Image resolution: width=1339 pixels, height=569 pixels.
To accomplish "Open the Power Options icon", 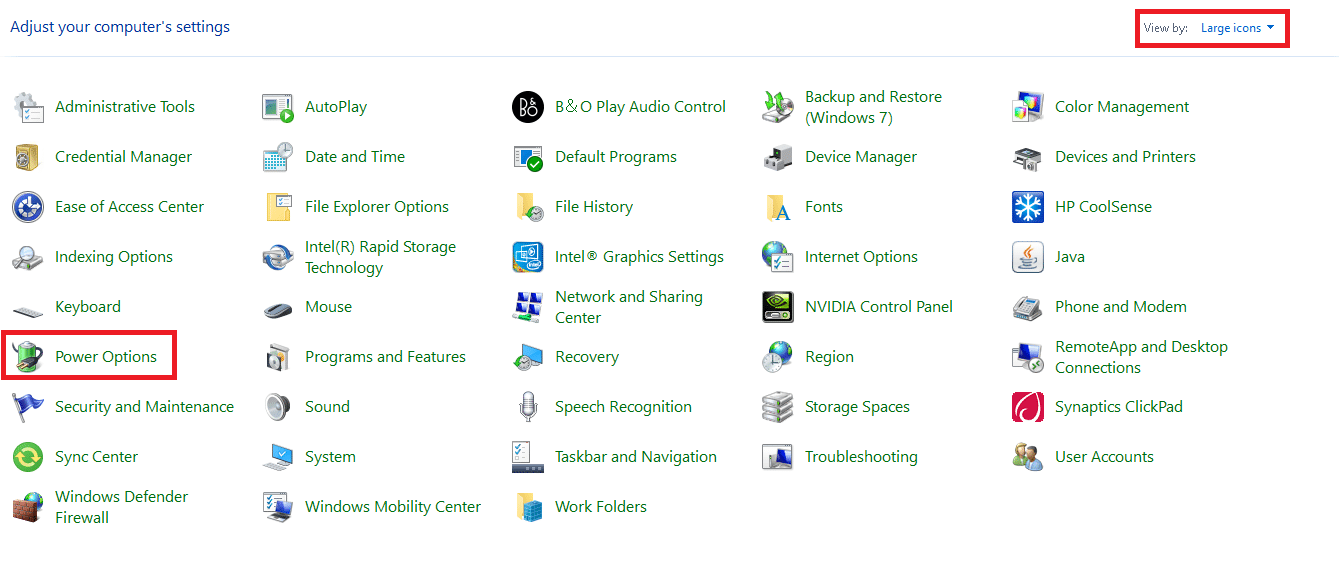I will (28, 357).
